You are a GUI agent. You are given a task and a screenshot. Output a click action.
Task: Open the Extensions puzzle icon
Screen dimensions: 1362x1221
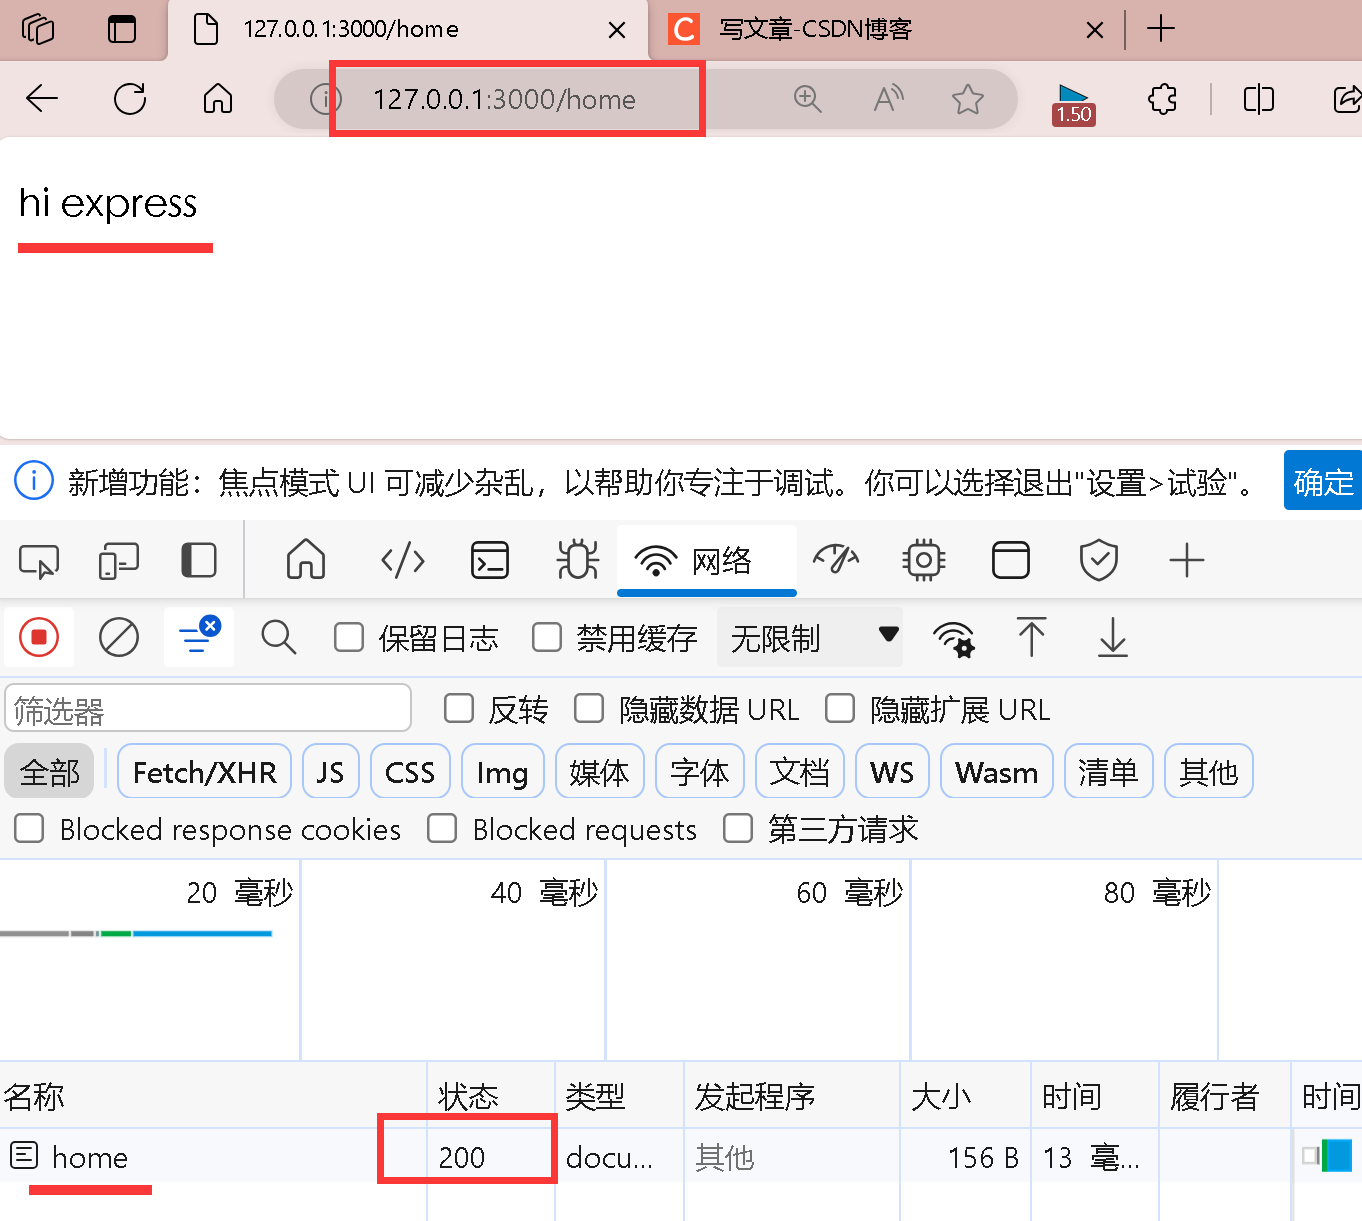click(x=1162, y=98)
